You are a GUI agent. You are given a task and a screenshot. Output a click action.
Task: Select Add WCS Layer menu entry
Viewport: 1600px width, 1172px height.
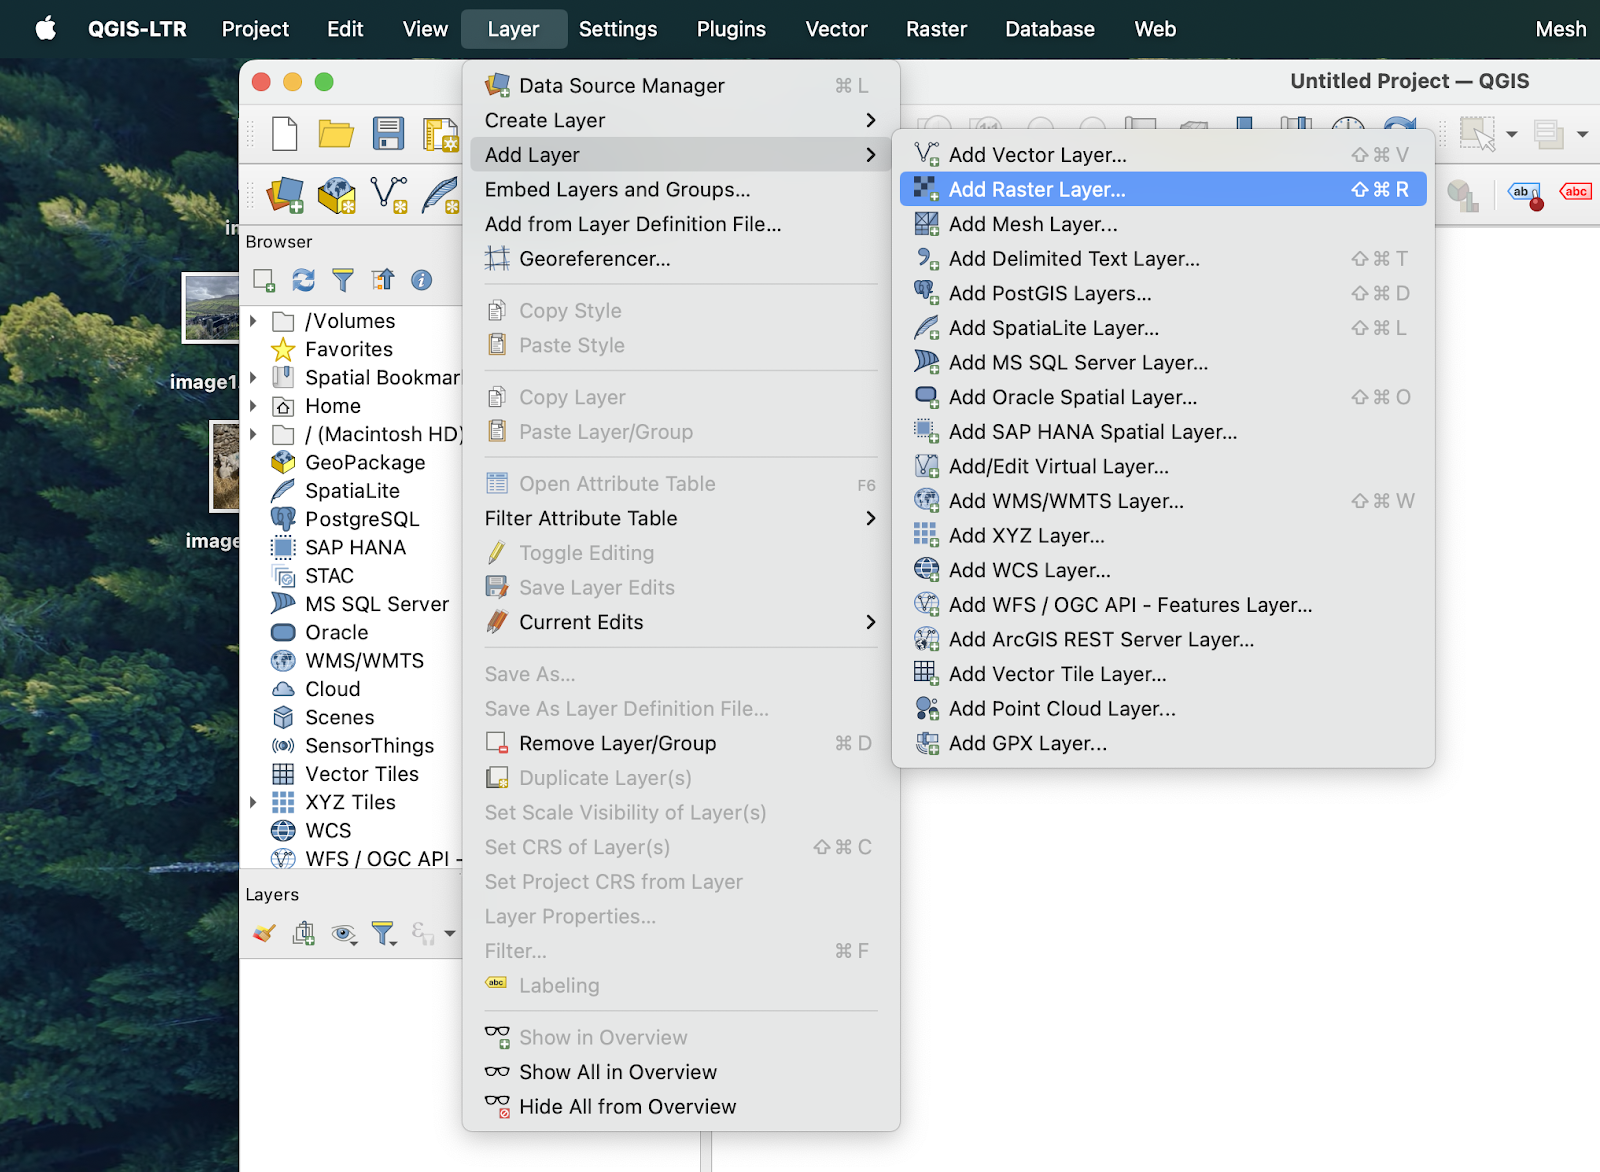(x=1163, y=570)
